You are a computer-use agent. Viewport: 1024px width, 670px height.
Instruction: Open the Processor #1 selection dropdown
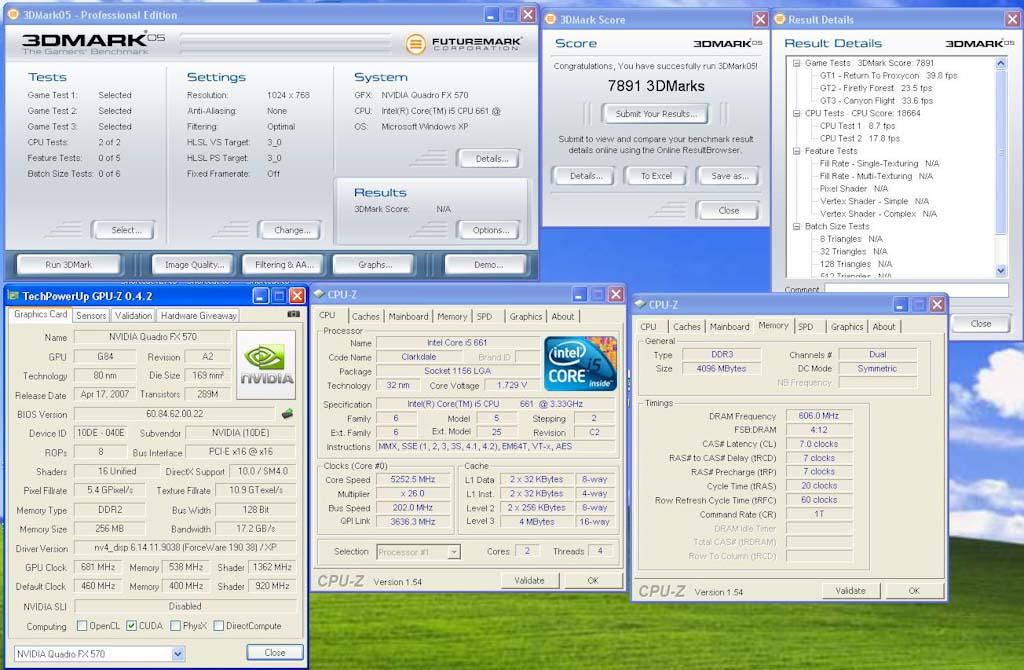[454, 552]
